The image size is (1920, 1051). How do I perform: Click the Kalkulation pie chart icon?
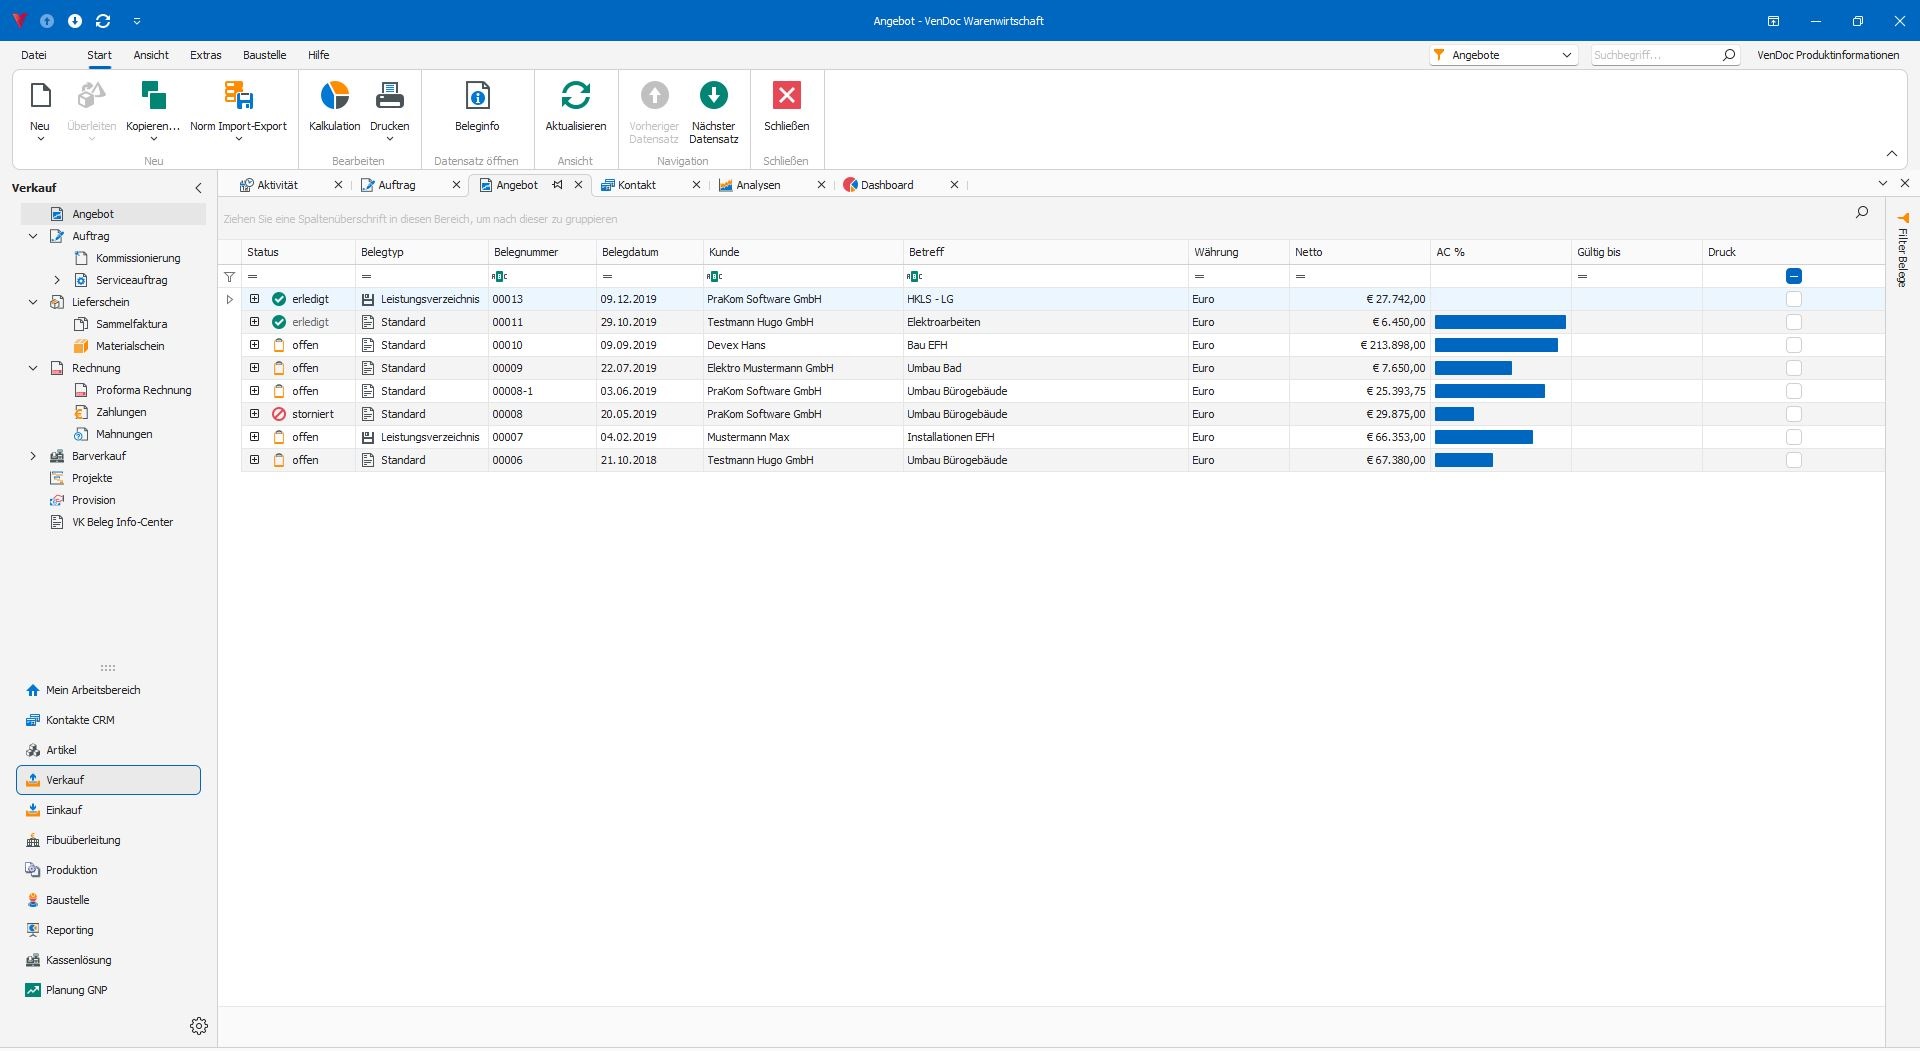334,96
